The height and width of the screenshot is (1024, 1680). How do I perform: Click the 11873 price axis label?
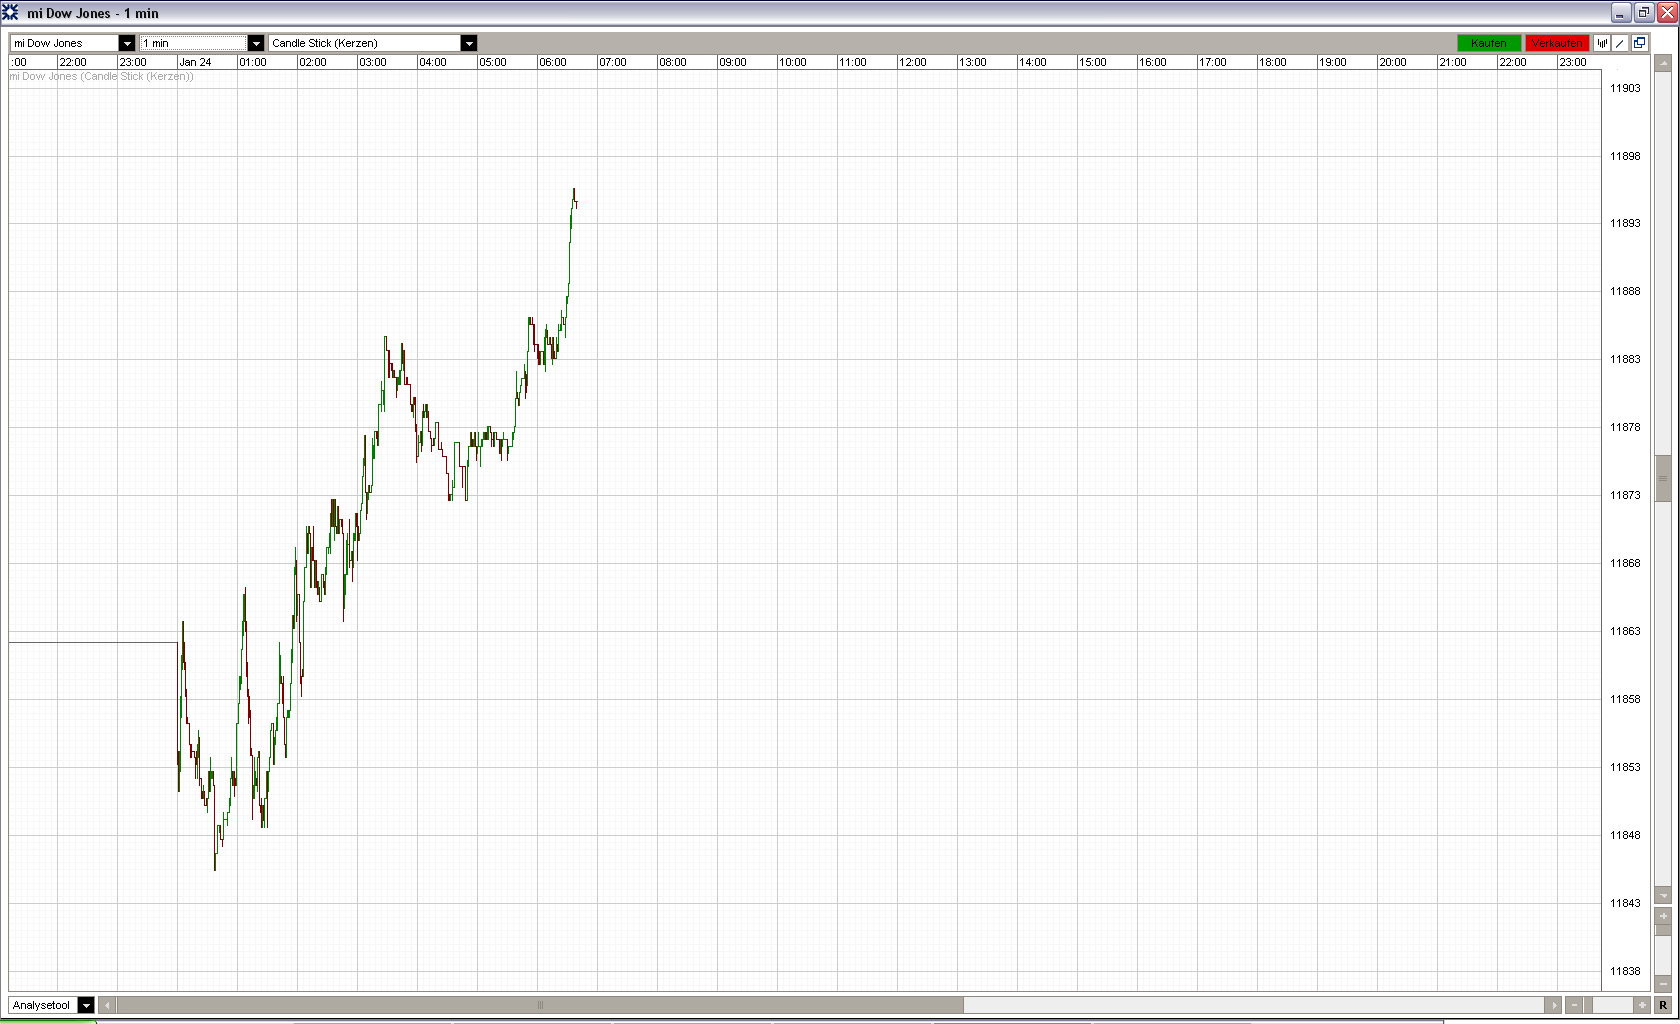pyautogui.click(x=1625, y=495)
